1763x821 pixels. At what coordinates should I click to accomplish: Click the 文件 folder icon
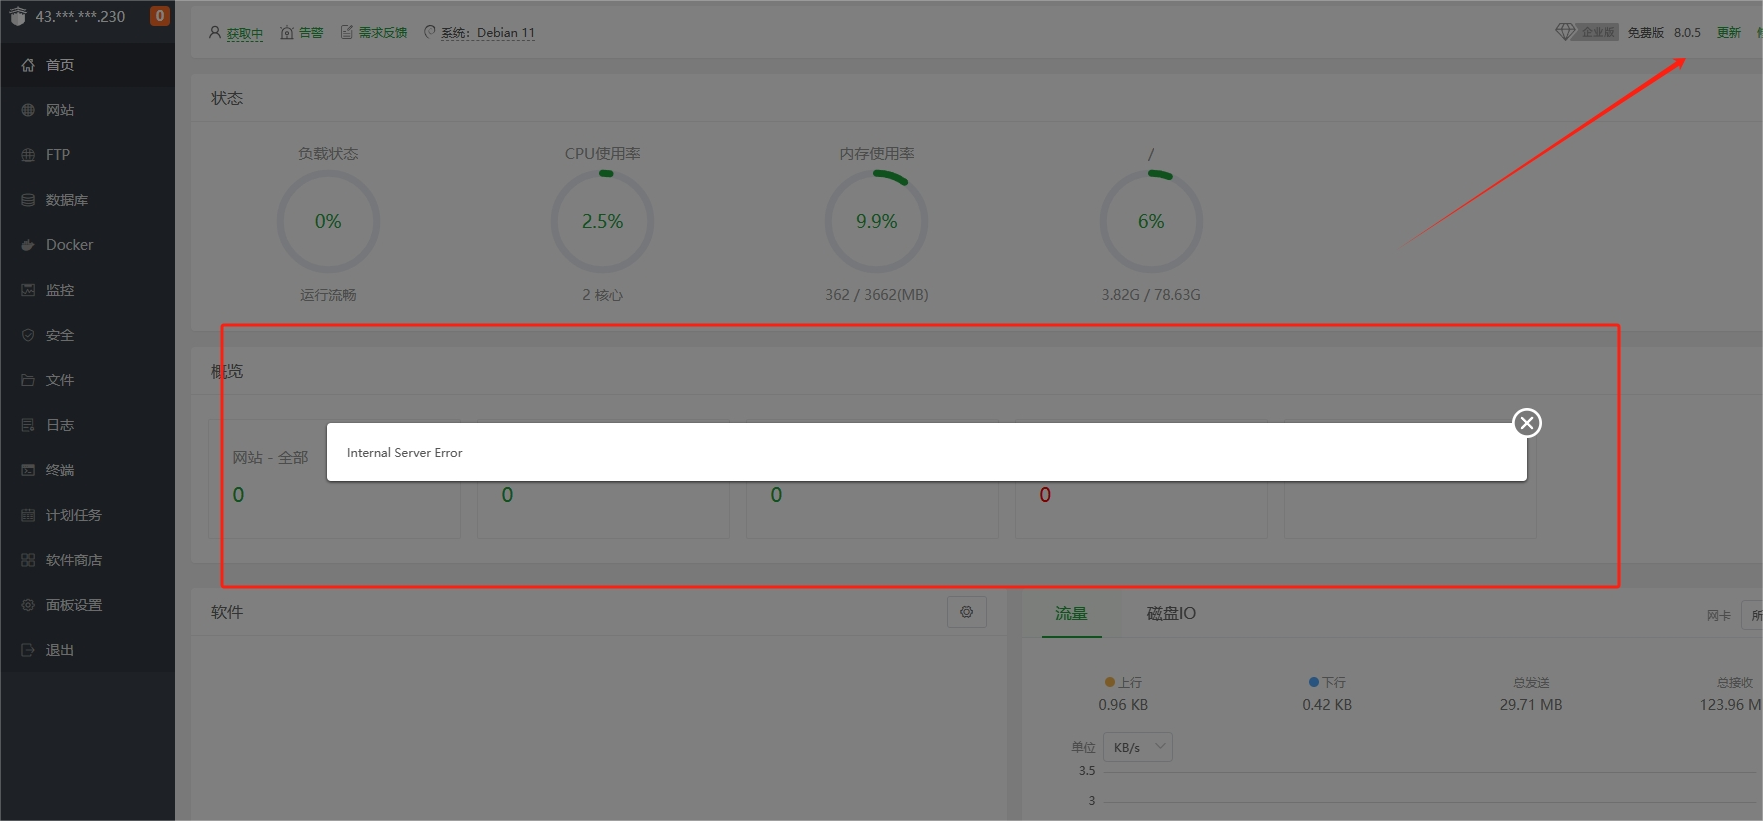(x=28, y=380)
